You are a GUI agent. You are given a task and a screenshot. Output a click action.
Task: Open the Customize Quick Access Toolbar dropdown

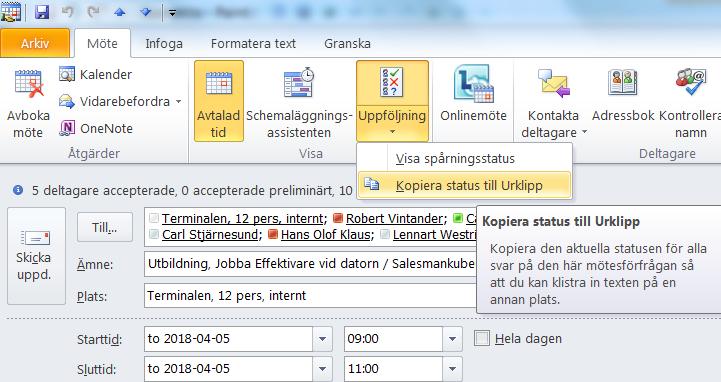[172, 13]
